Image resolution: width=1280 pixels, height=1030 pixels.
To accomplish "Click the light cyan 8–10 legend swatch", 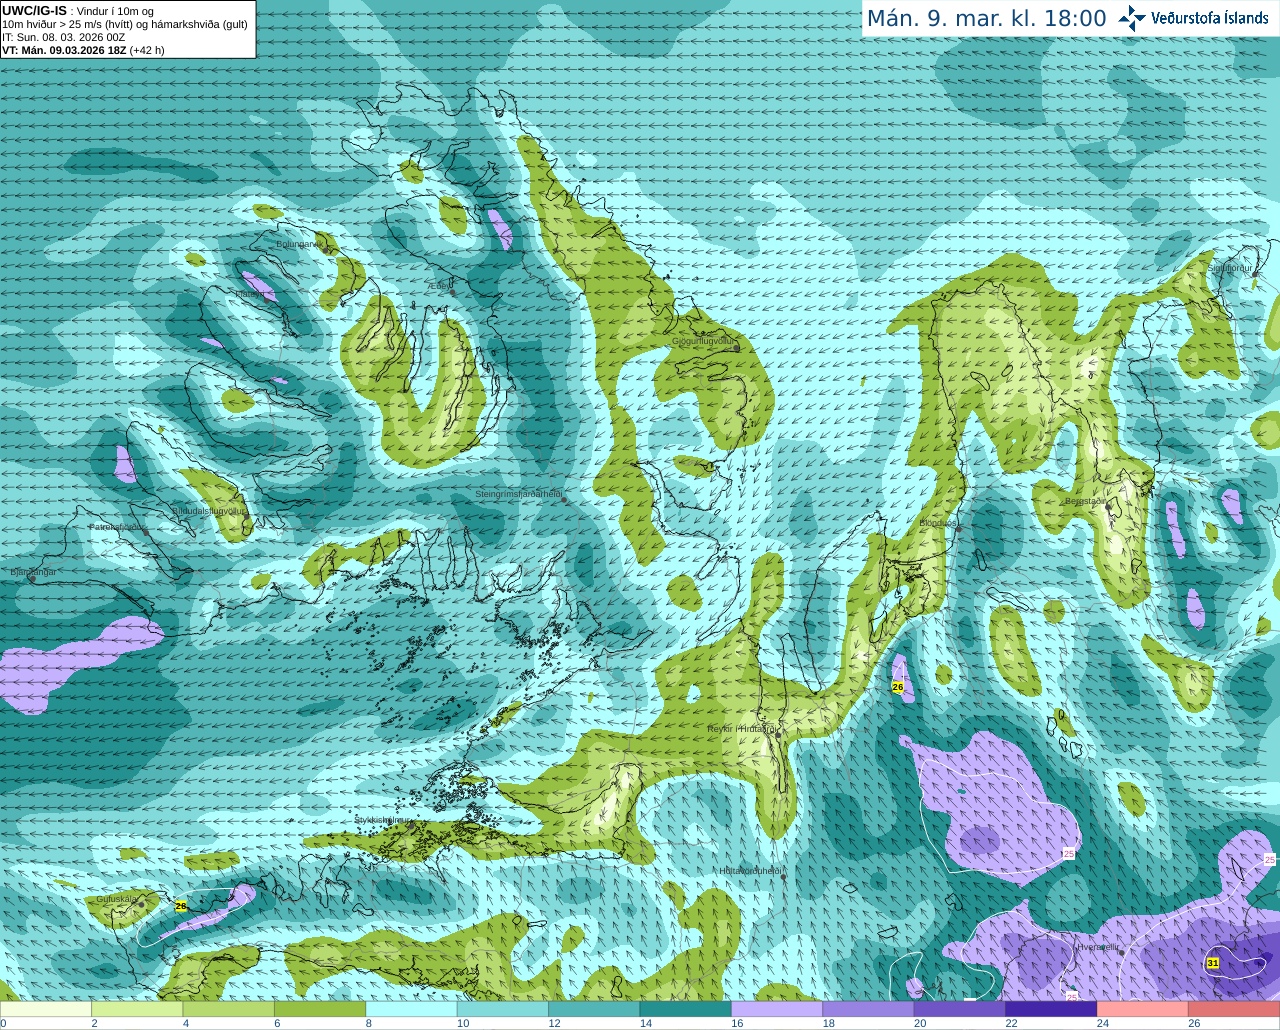I will (412, 1009).
